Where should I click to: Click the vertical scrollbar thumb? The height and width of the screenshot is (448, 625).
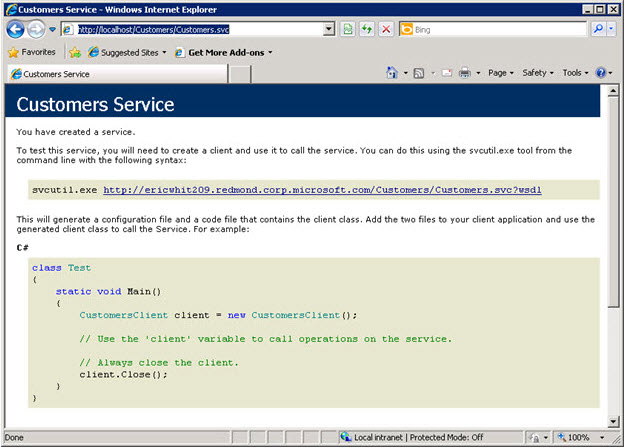(x=613, y=202)
